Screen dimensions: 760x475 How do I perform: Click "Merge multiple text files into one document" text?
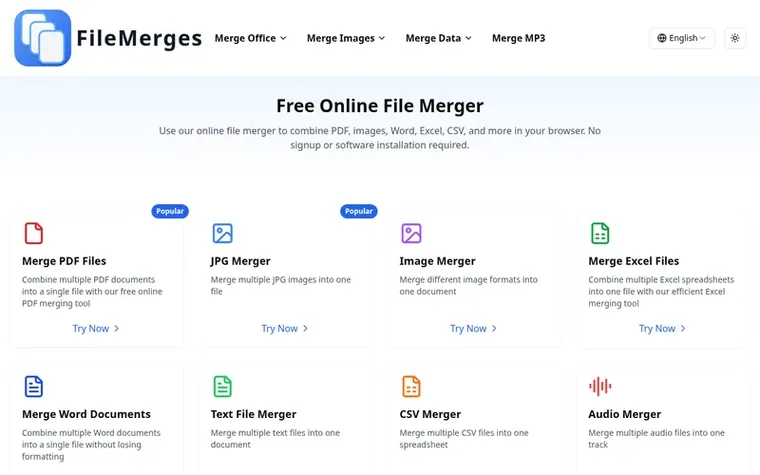point(275,439)
